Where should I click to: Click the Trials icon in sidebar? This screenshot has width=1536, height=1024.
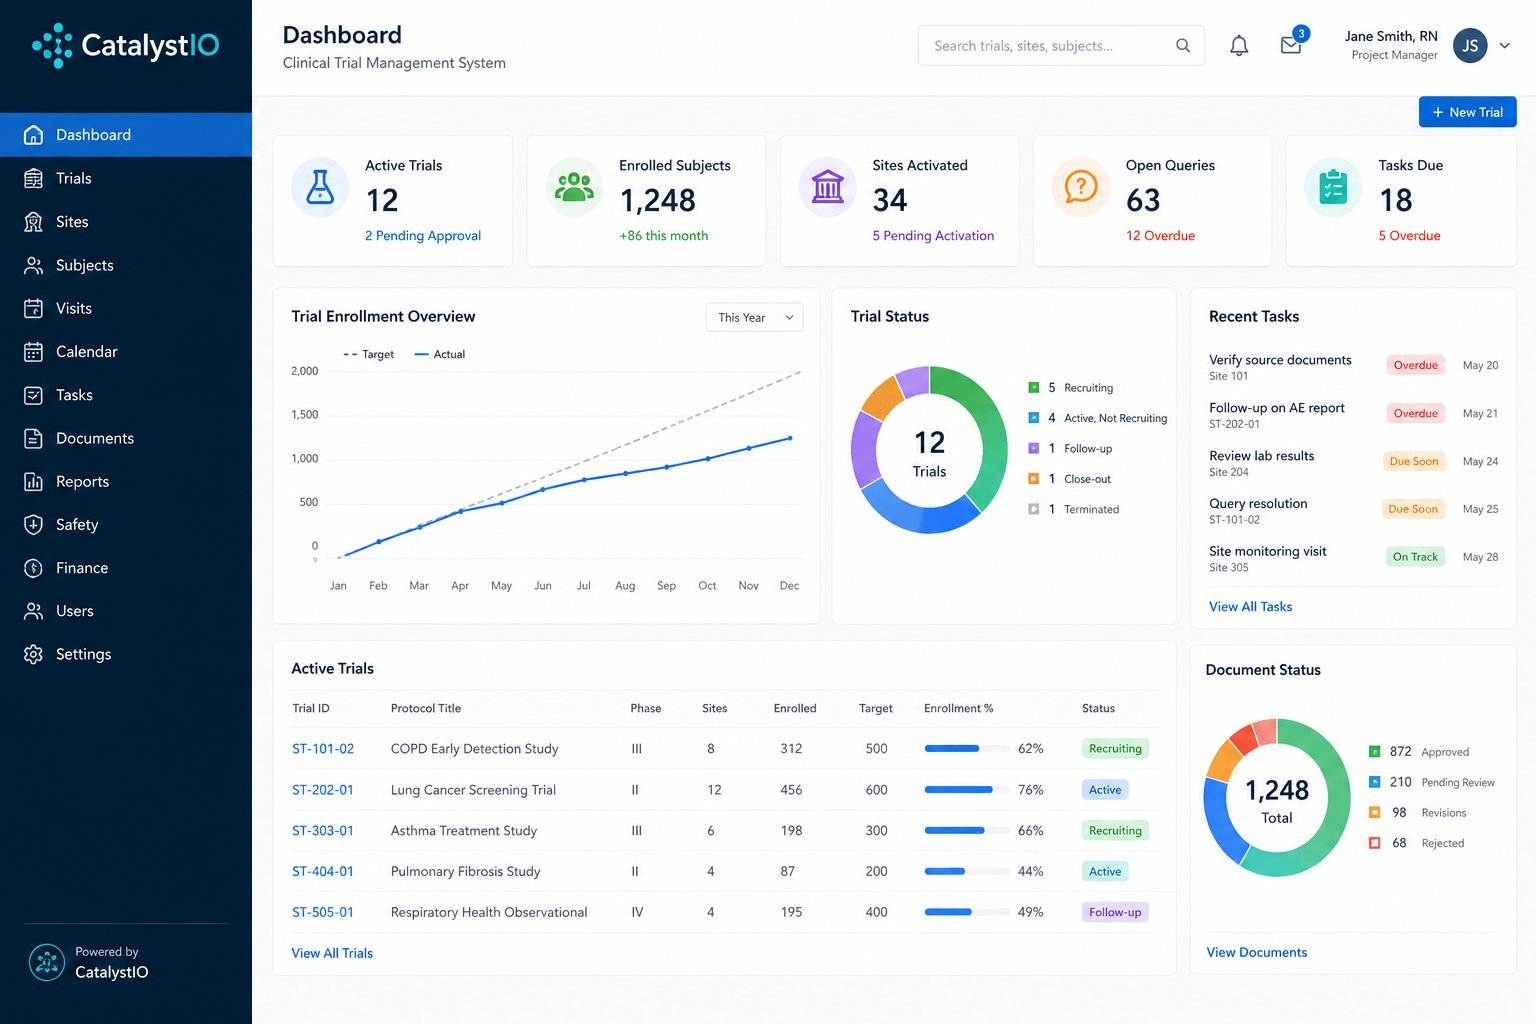tap(33, 178)
